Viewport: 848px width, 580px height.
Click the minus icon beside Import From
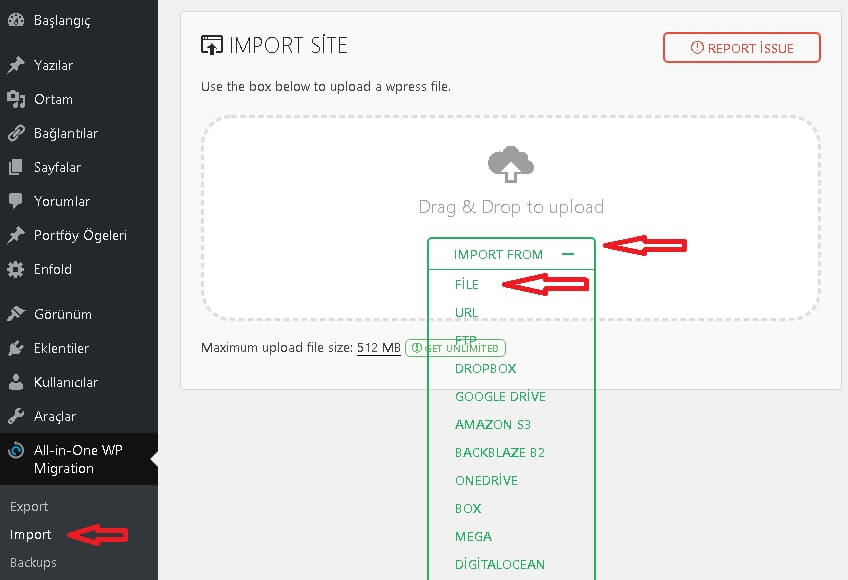tap(568, 254)
